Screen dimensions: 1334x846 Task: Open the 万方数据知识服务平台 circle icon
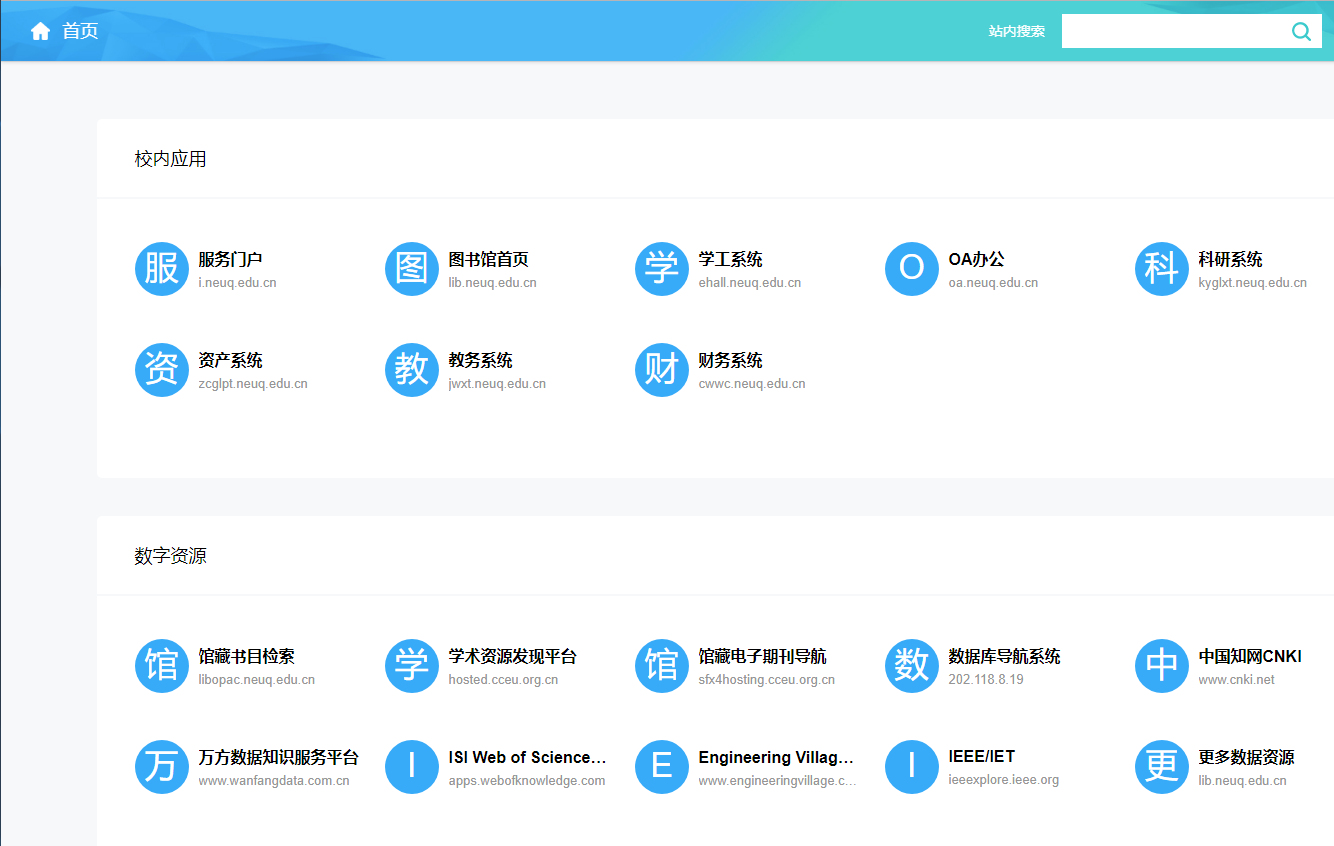[x=162, y=767]
